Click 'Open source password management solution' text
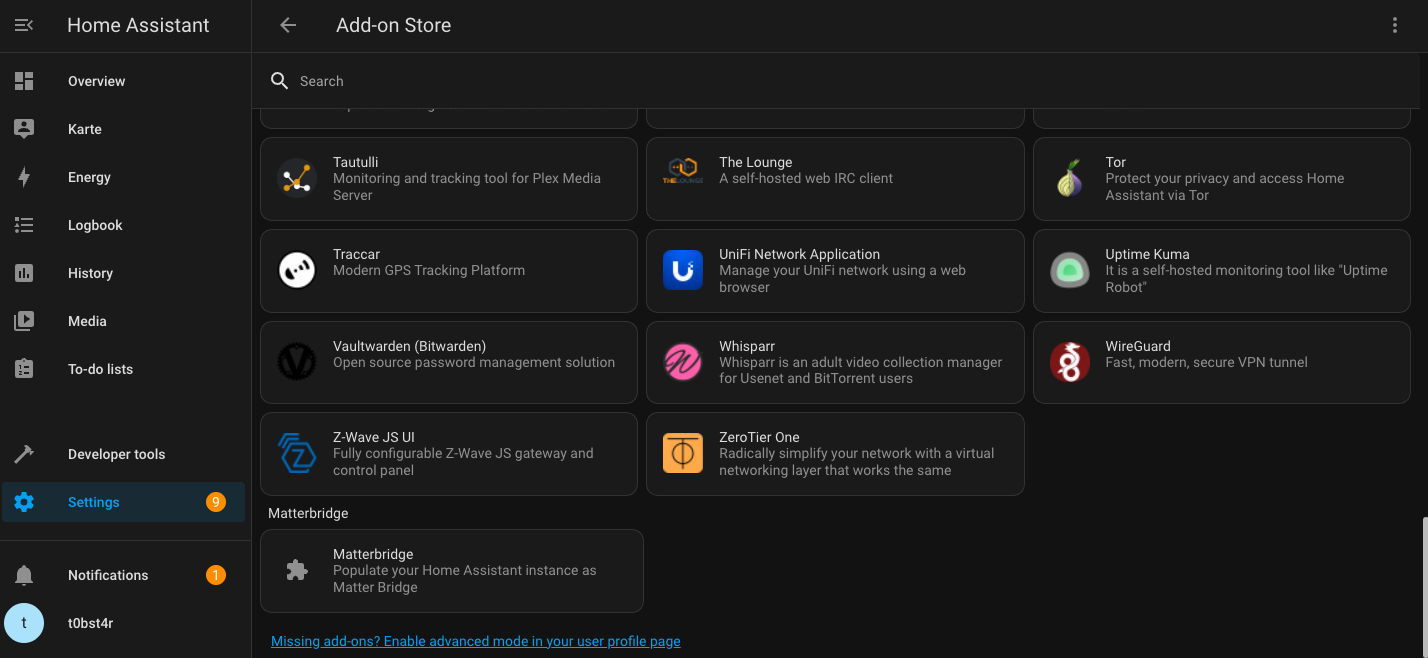The height and width of the screenshot is (658, 1428). coord(474,362)
